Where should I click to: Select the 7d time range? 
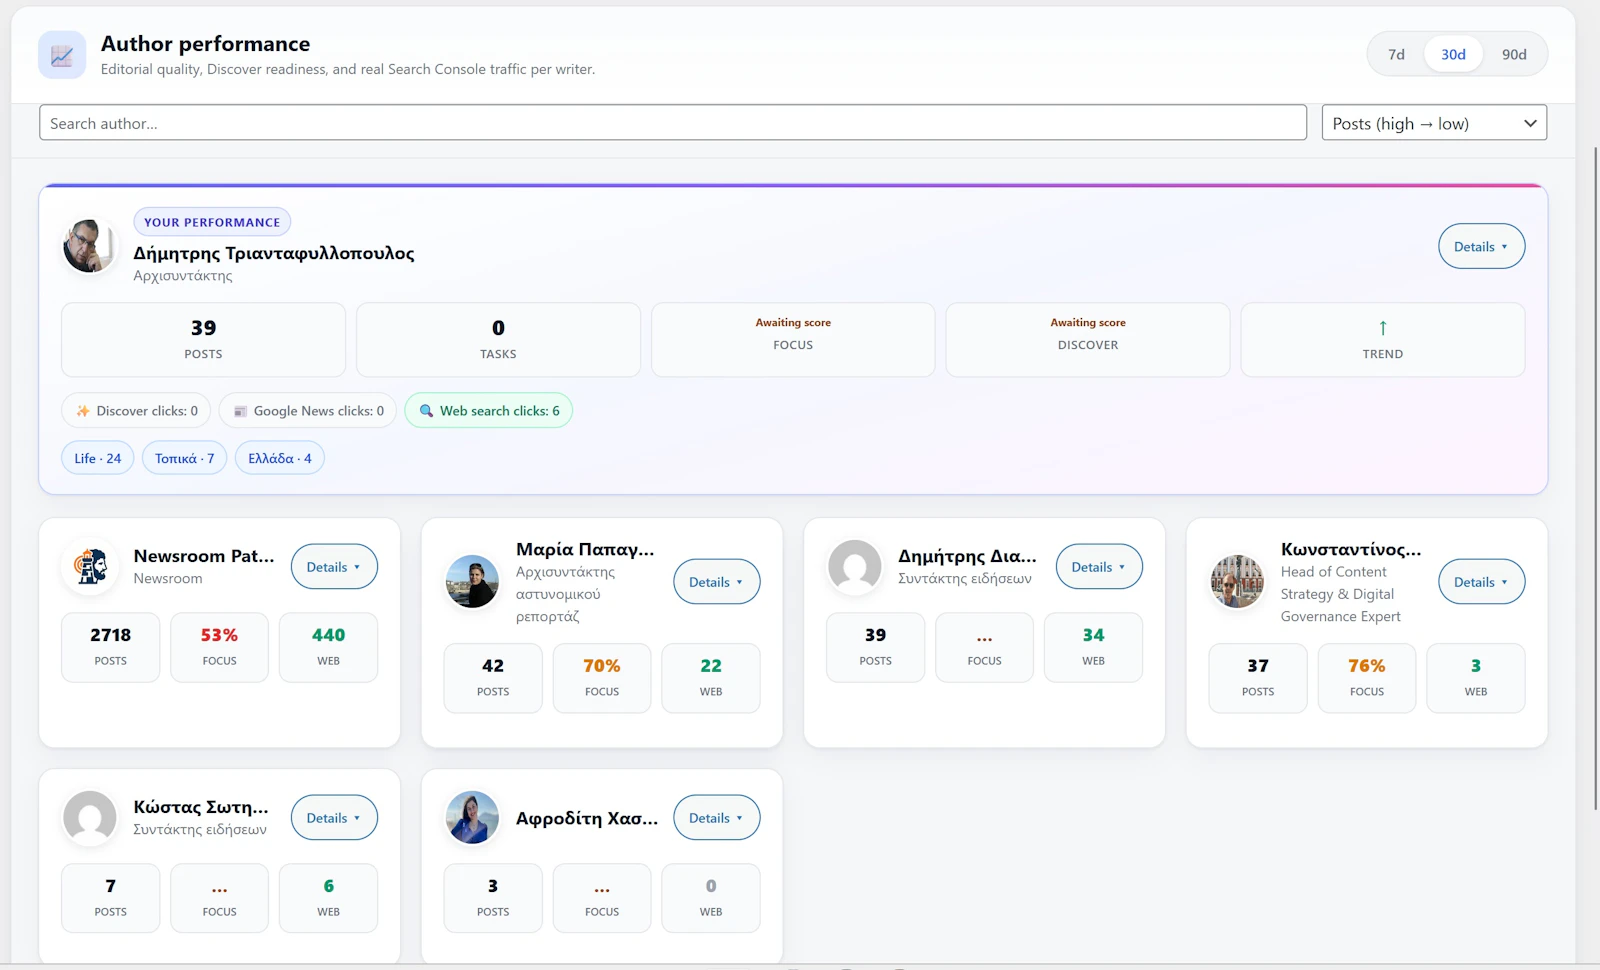(1396, 54)
